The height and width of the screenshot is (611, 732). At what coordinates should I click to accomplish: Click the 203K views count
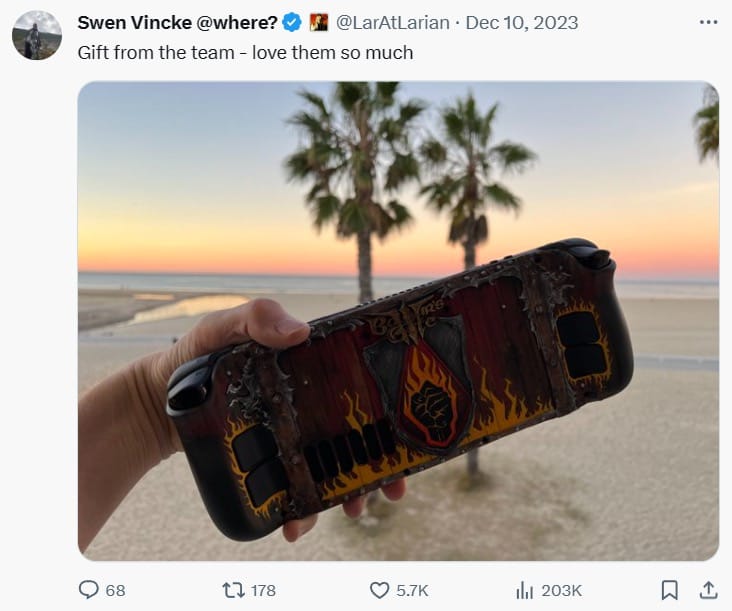(x=561, y=590)
